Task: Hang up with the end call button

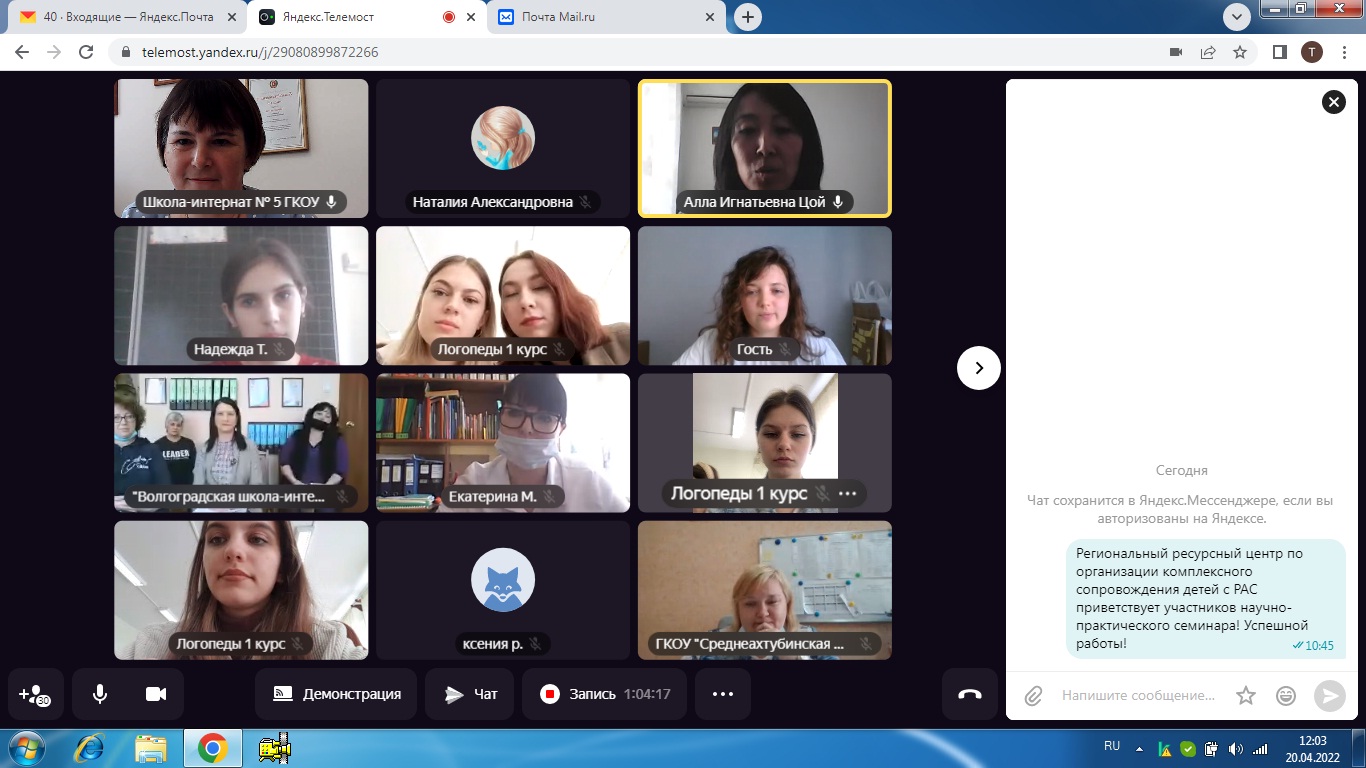Action: [969, 694]
